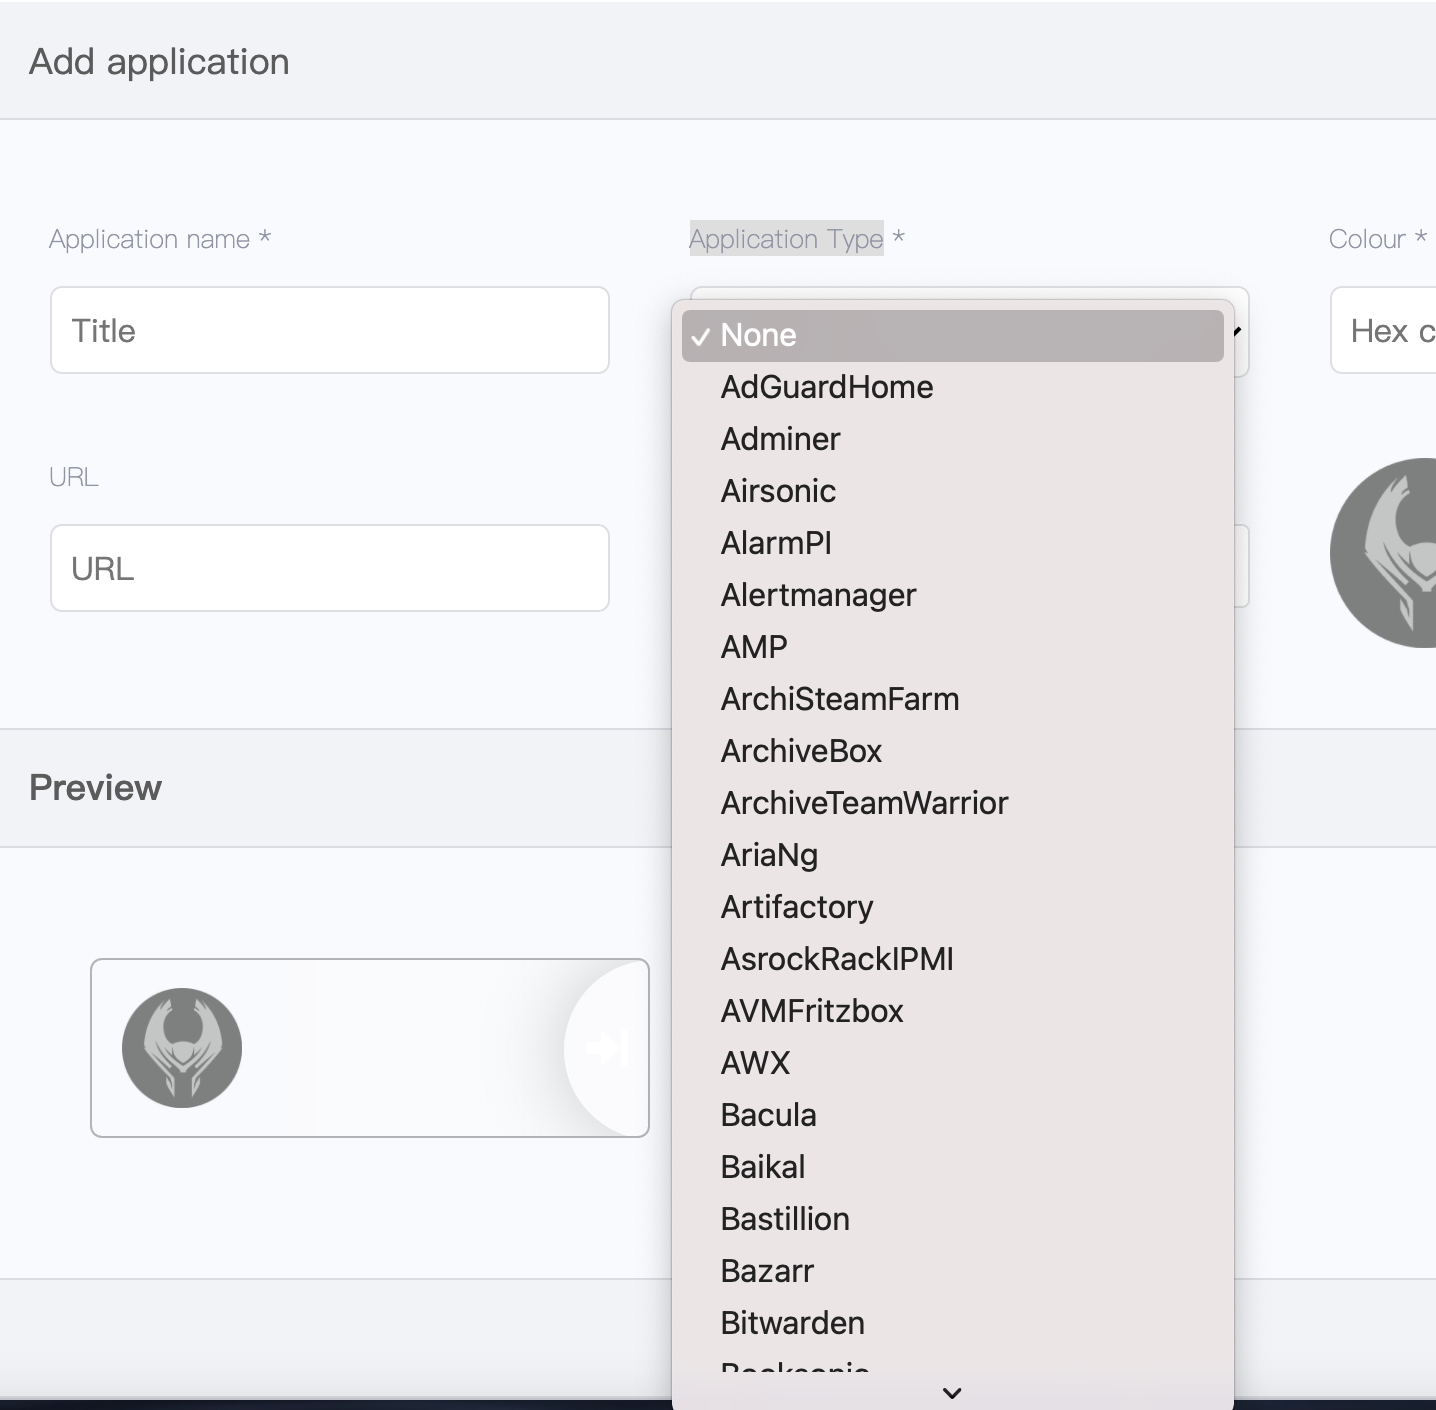Click into the URL input field
The image size is (1436, 1410).
click(x=330, y=568)
